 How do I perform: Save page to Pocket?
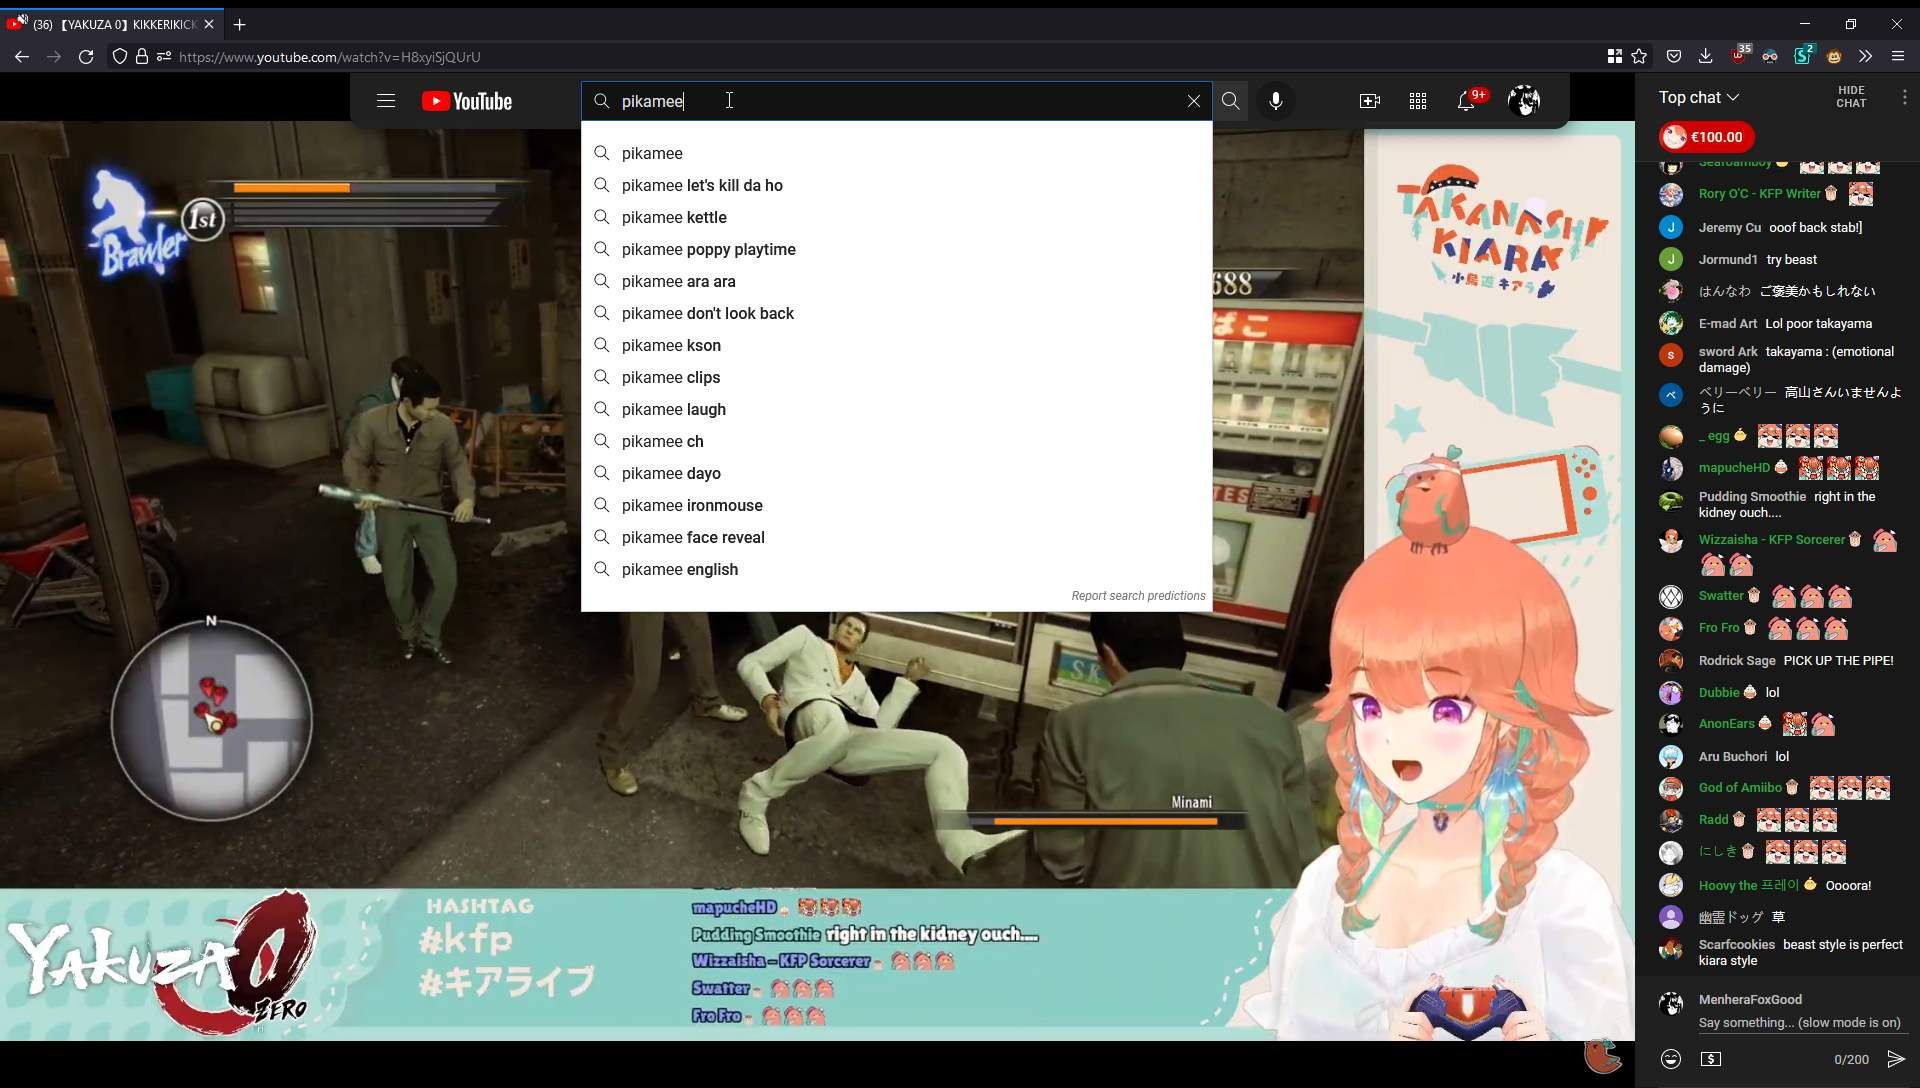pyautogui.click(x=1673, y=57)
